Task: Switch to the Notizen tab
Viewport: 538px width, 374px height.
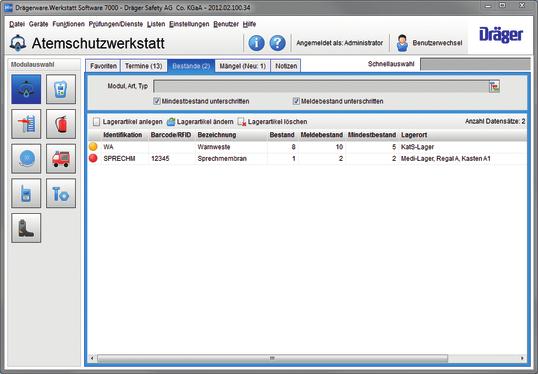Action: pos(286,66)
